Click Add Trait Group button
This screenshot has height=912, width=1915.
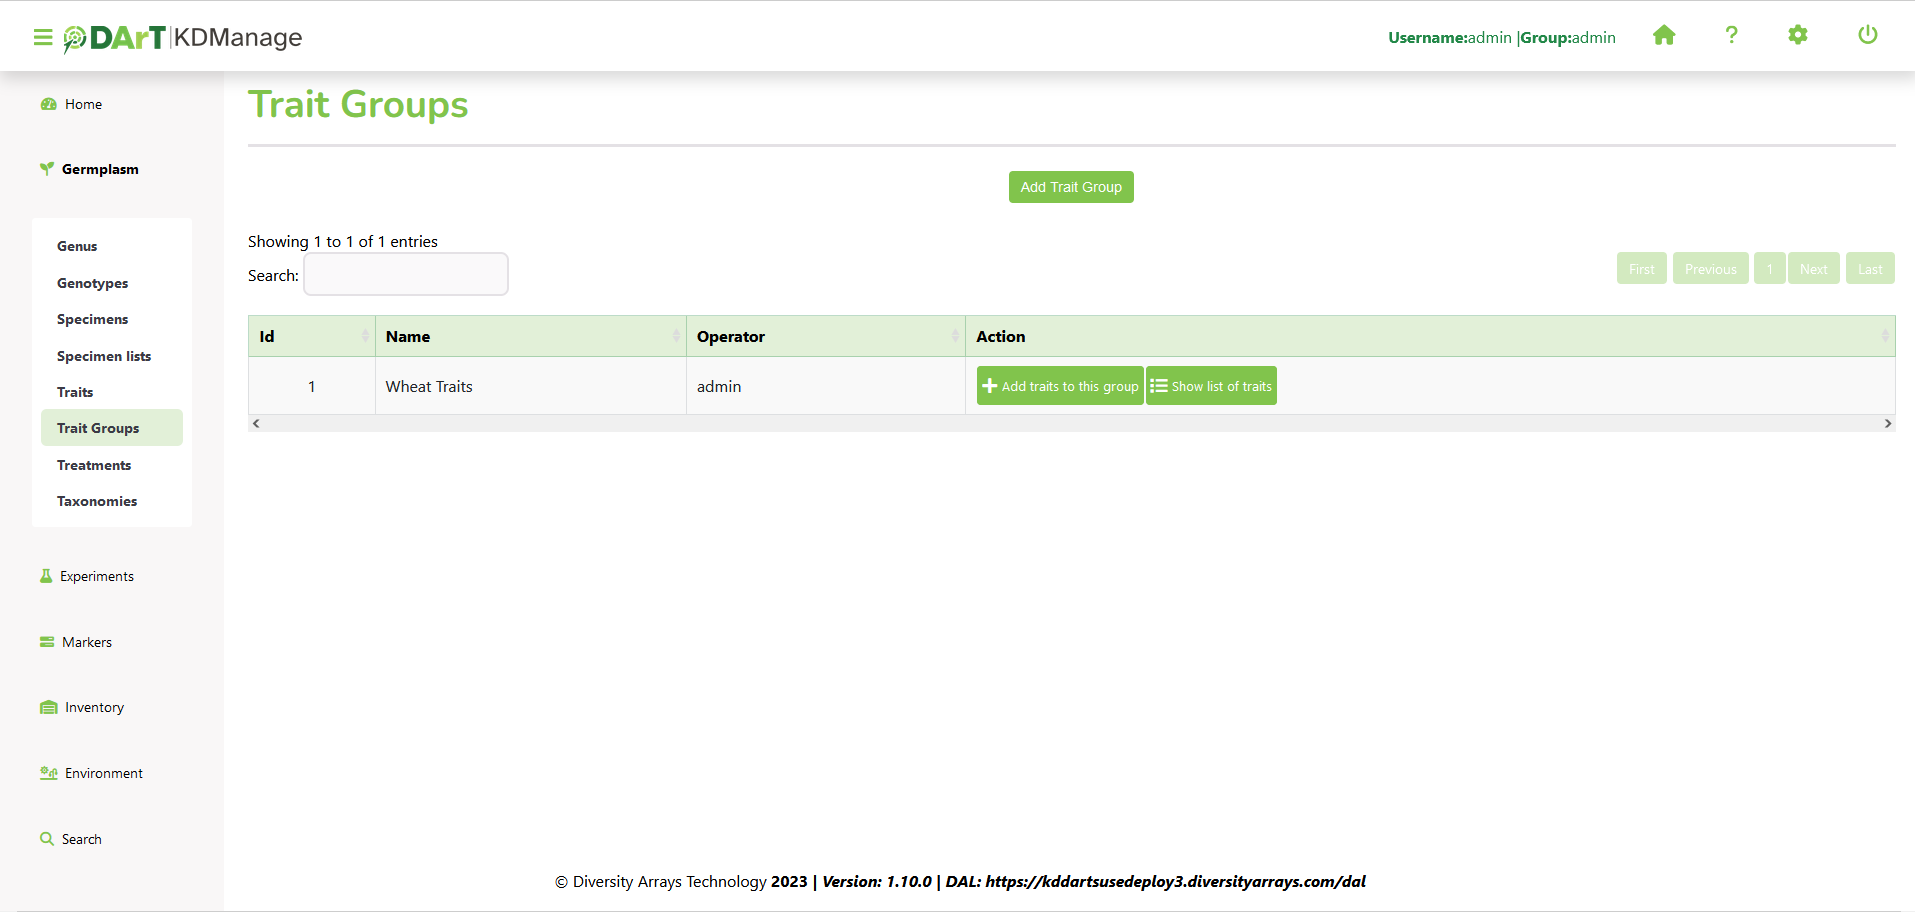(1071, 187)
